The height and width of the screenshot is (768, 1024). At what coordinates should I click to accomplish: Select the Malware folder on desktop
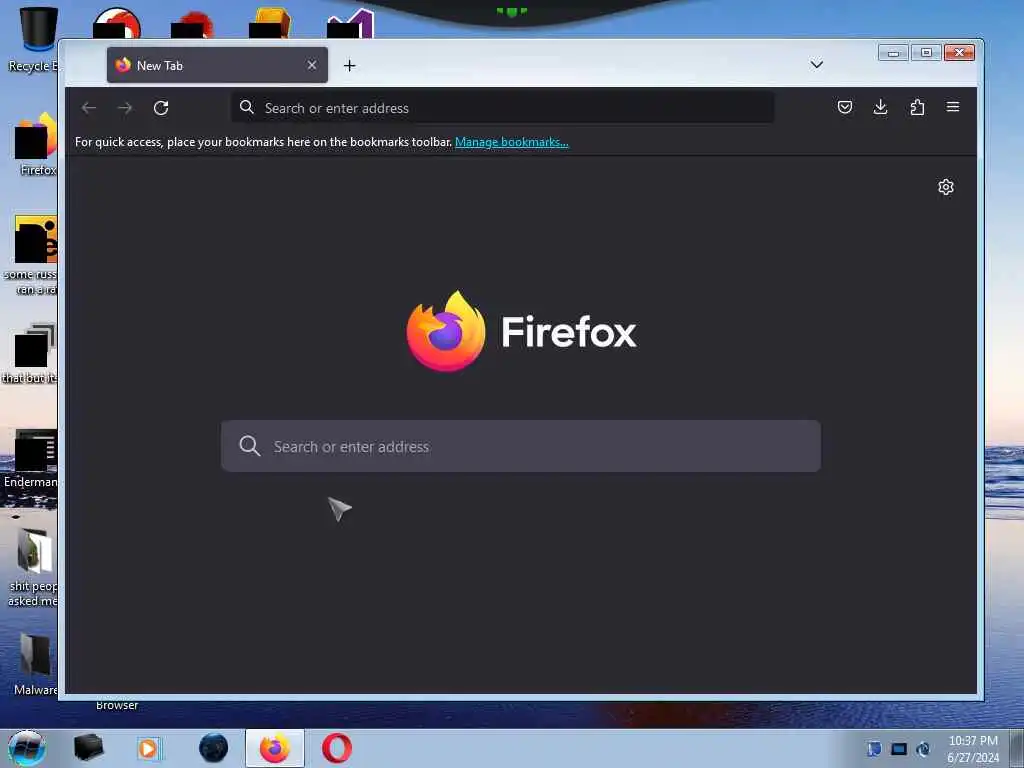tap(35, 663)
